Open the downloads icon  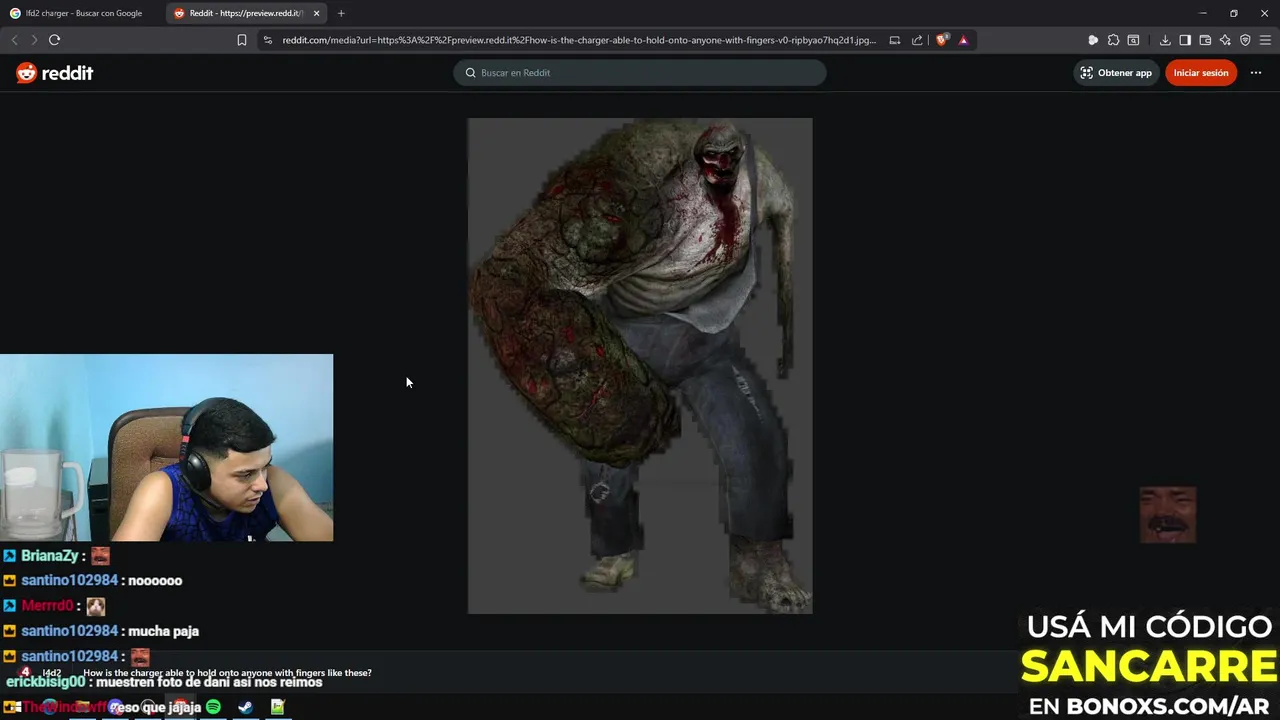(x=1165, y=40)
